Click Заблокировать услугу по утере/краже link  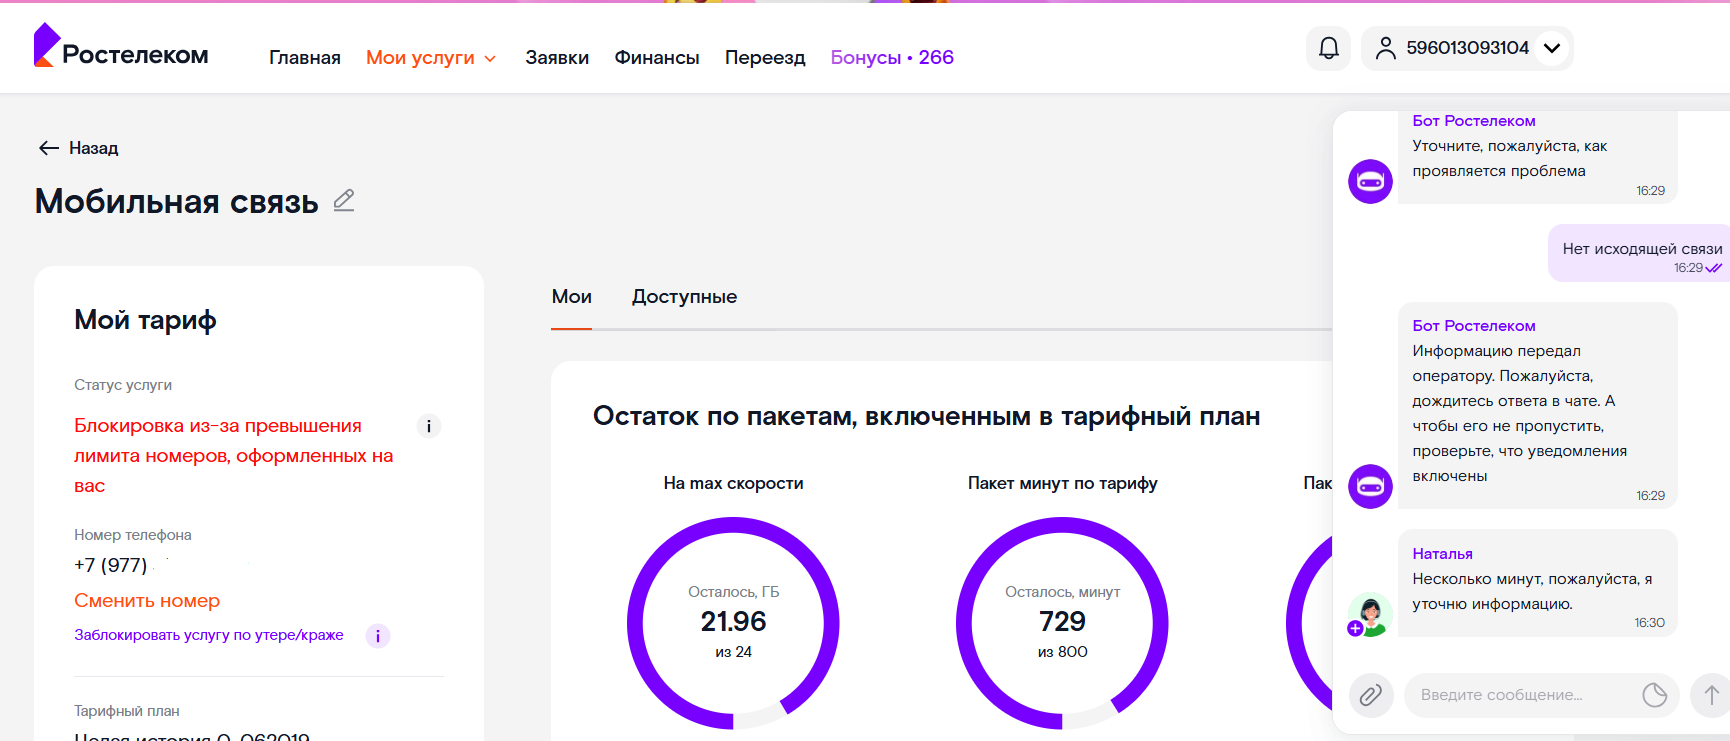(209, 635)
